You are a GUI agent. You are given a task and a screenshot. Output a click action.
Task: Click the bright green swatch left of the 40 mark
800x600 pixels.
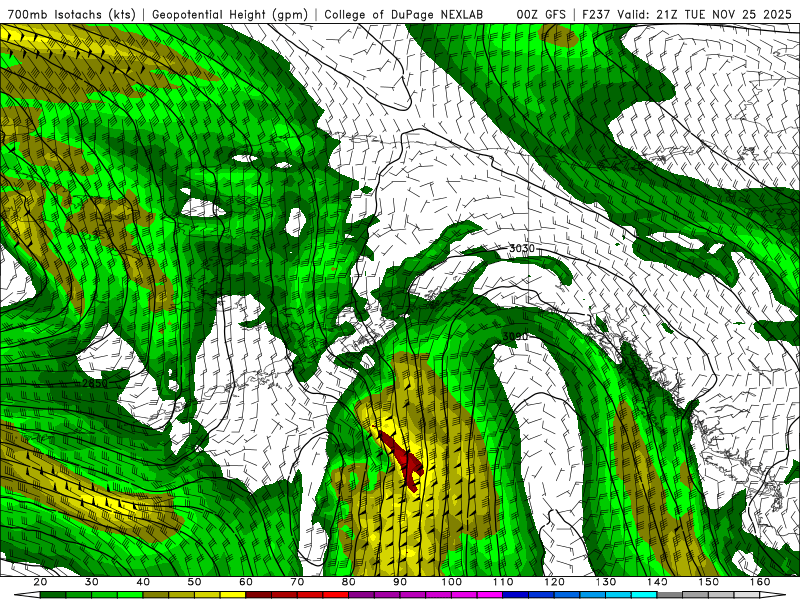click(x=130, y=595)
